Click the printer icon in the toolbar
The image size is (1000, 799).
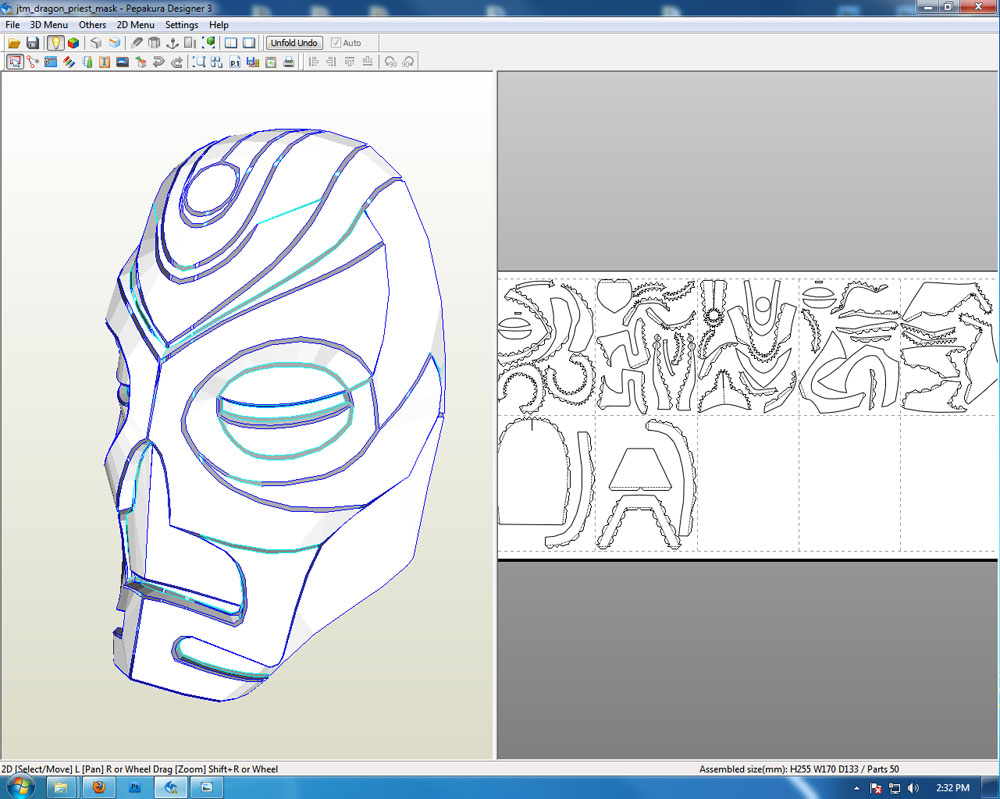click(x=289, y=62)
